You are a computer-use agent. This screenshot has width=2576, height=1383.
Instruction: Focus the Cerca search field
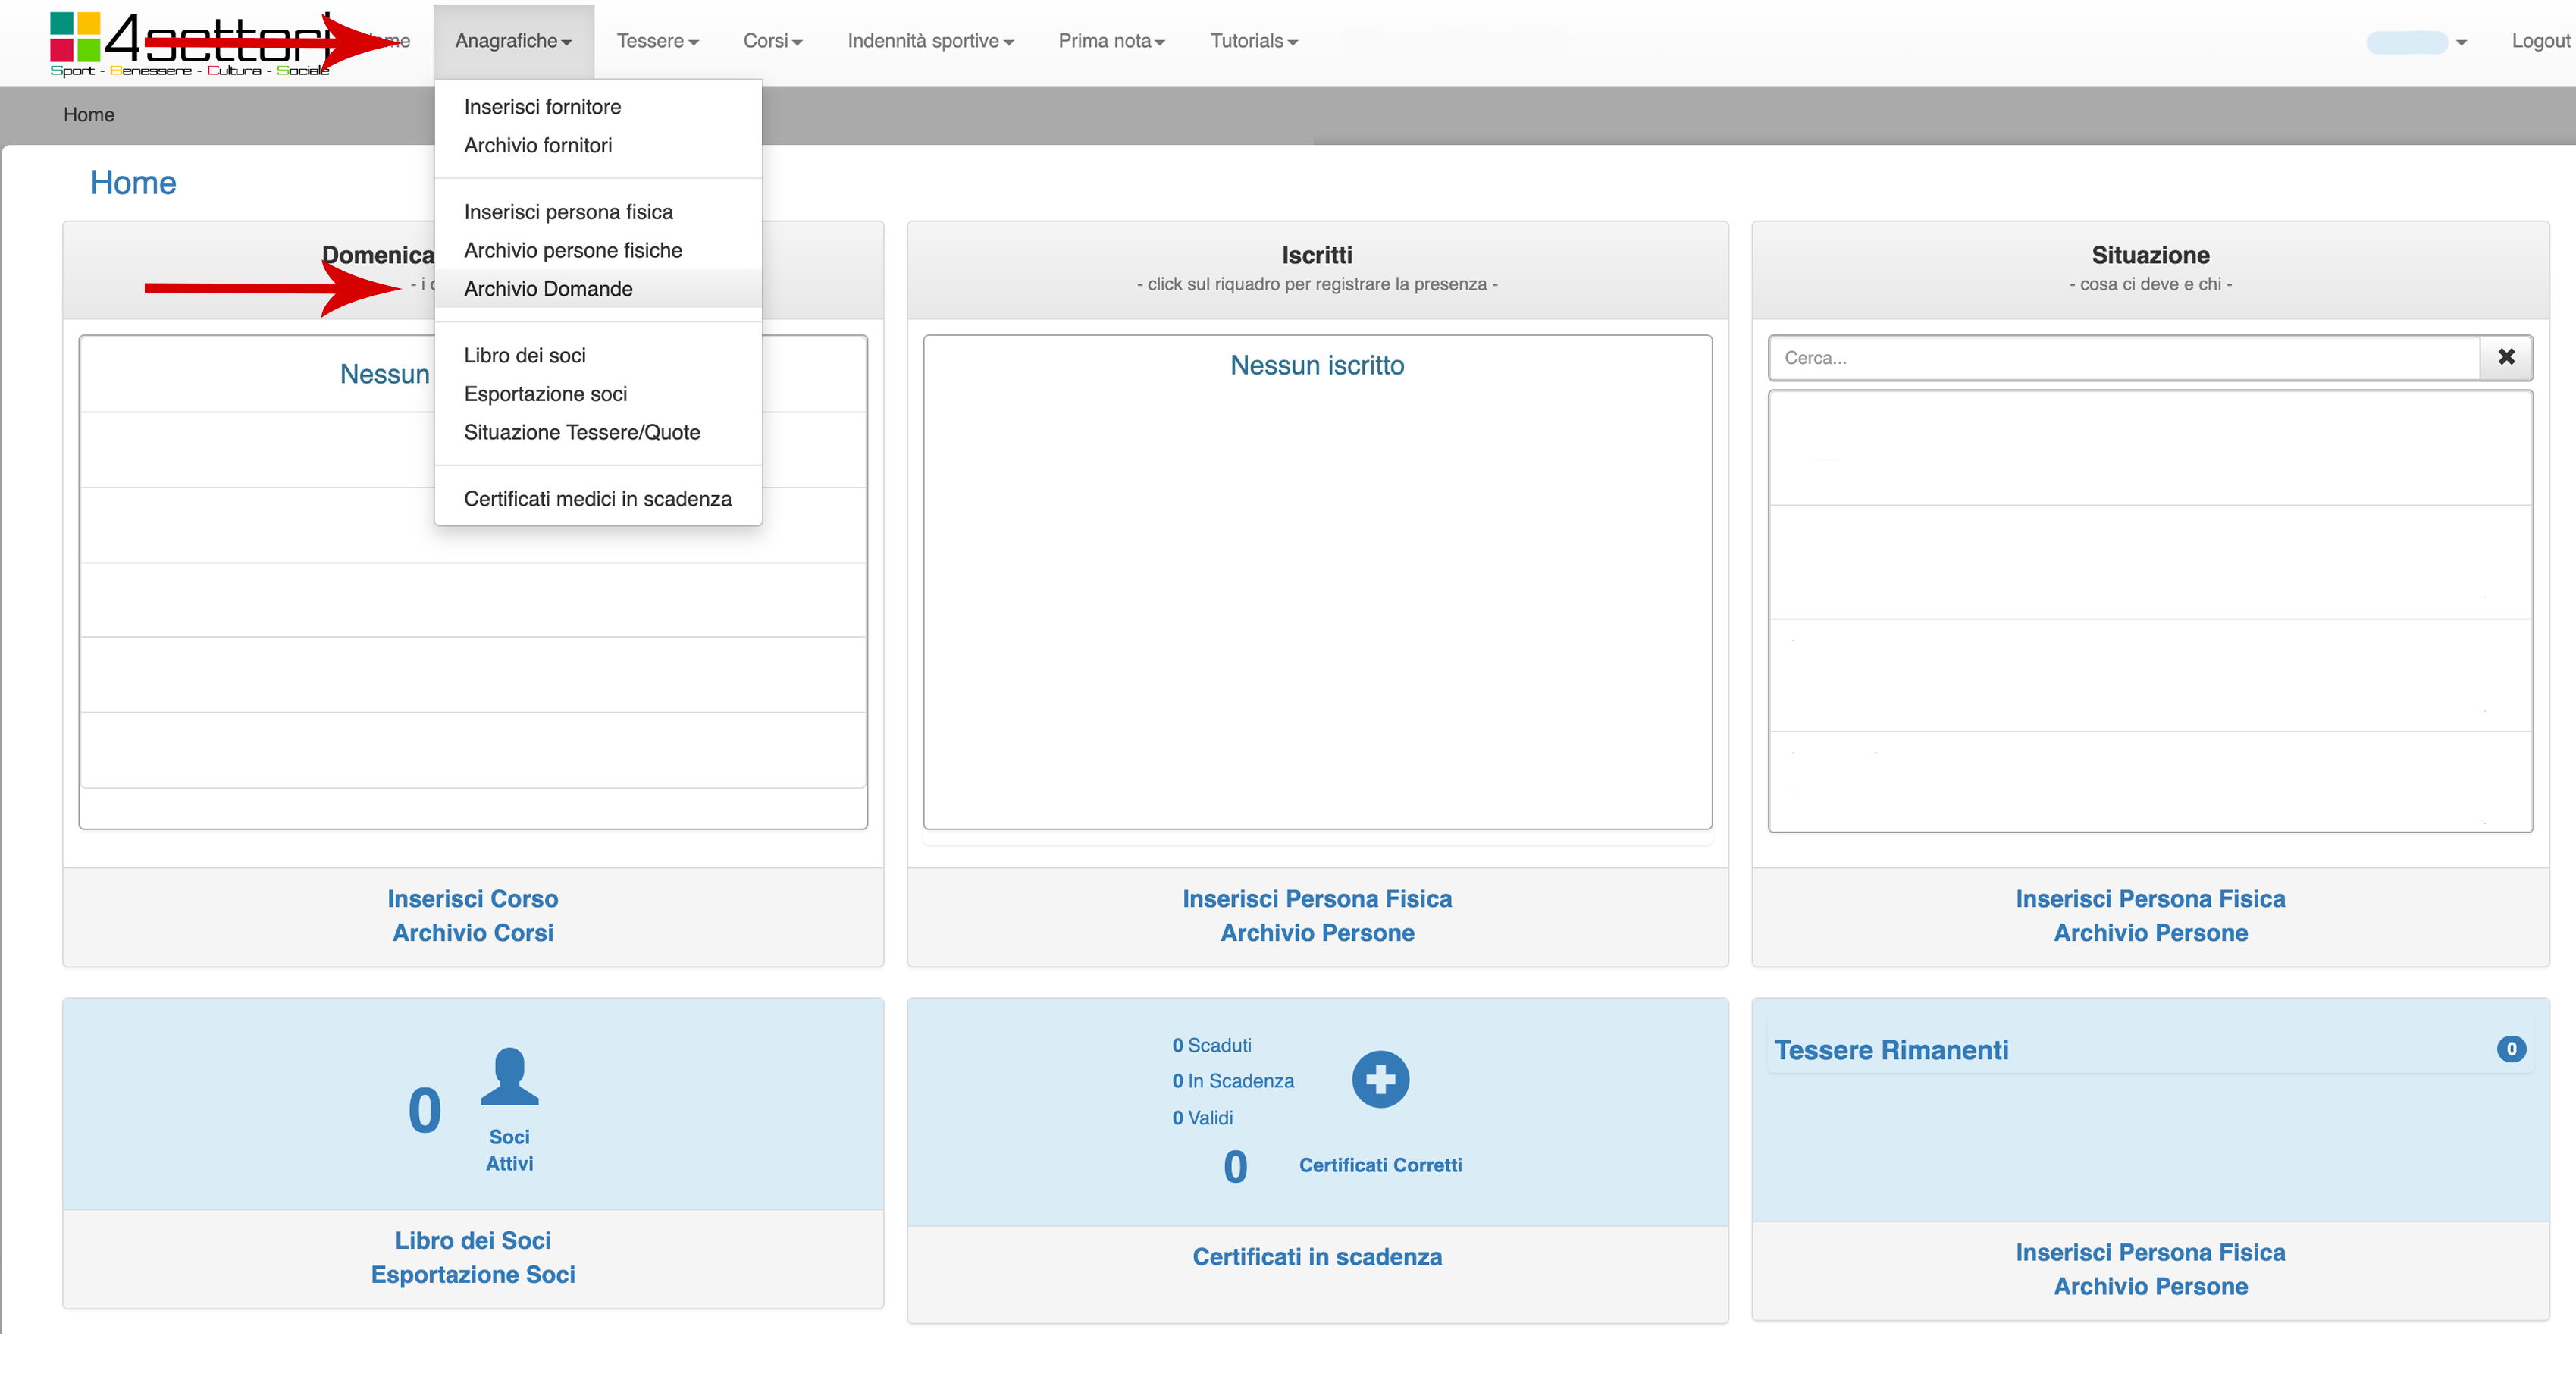(x=2124, y=358)
